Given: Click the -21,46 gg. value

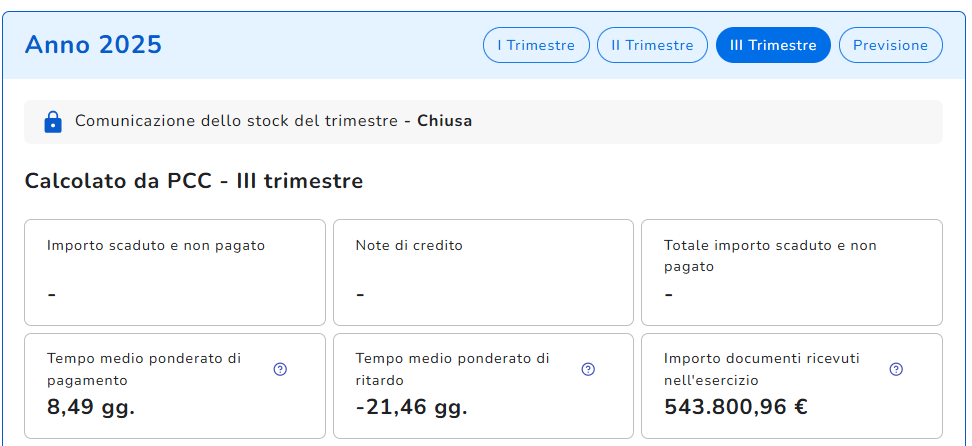Looking at the screenshot, I should tap(411, 407).
